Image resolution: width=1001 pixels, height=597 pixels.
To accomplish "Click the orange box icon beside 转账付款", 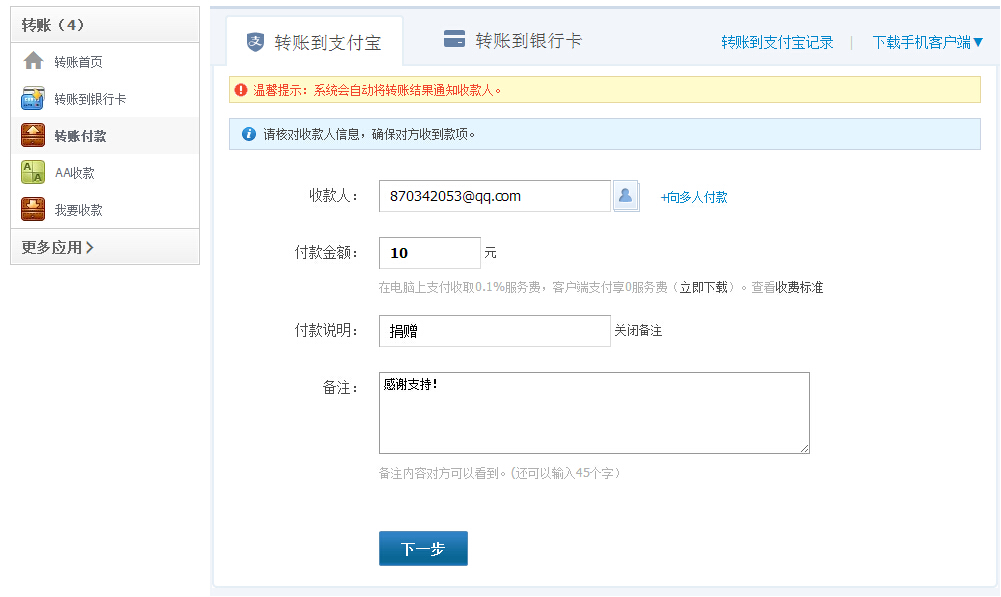I will click(33, 135).
